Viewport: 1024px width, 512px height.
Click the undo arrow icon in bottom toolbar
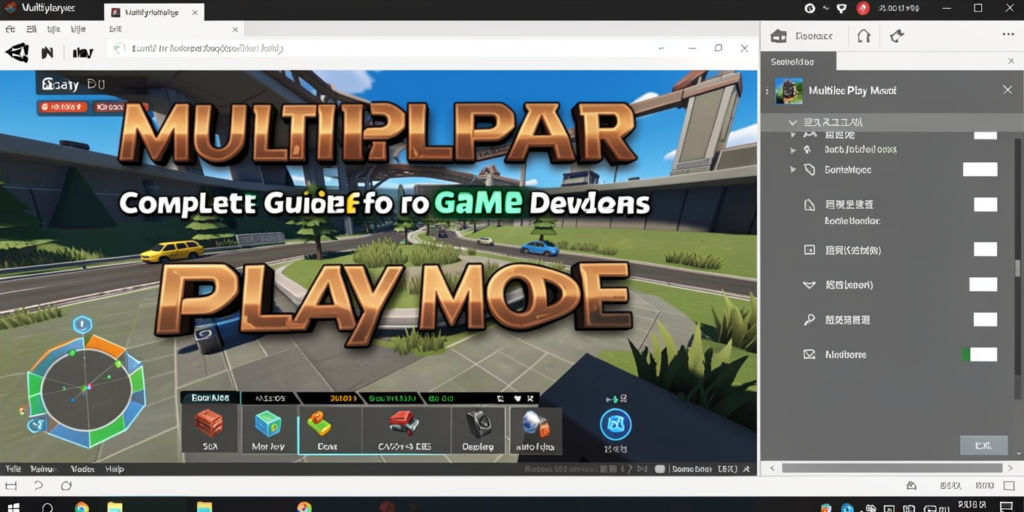click(38, 486)
